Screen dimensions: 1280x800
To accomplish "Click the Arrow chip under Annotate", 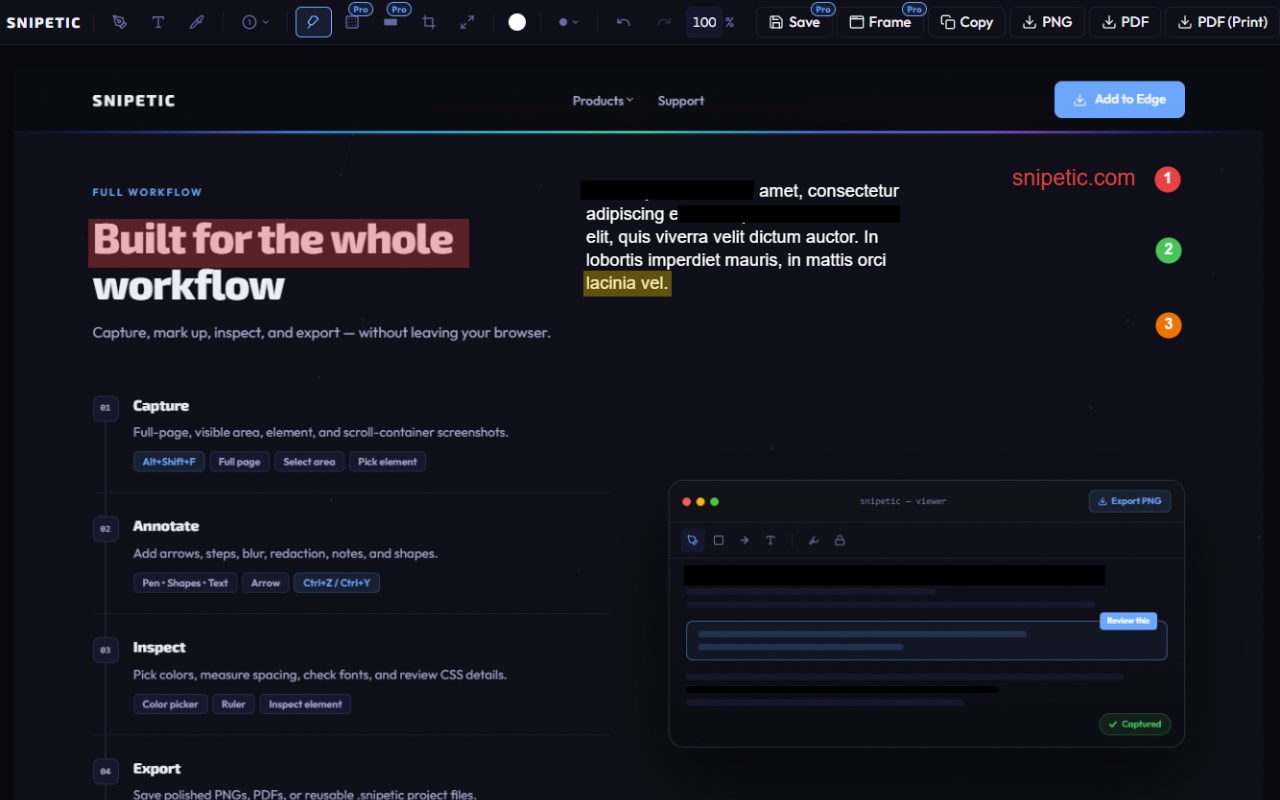I will [x=265, y=583].
